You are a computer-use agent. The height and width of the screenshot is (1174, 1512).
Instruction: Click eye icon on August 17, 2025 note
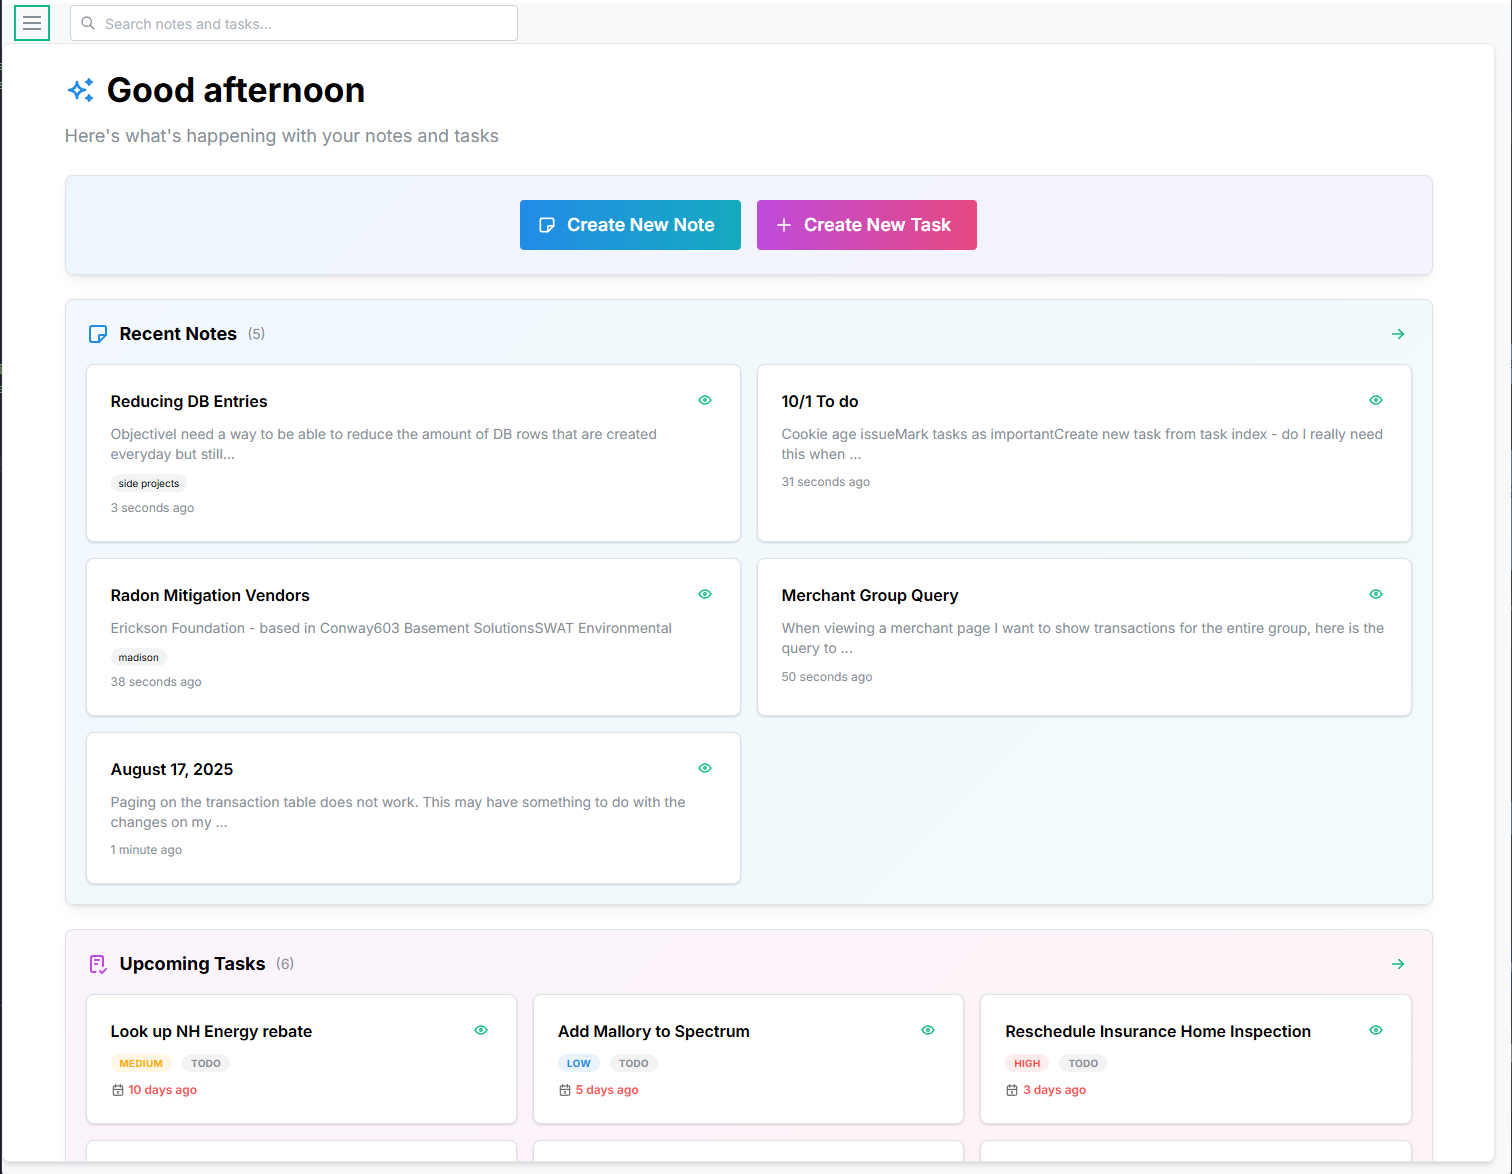(x=705, y=768)
